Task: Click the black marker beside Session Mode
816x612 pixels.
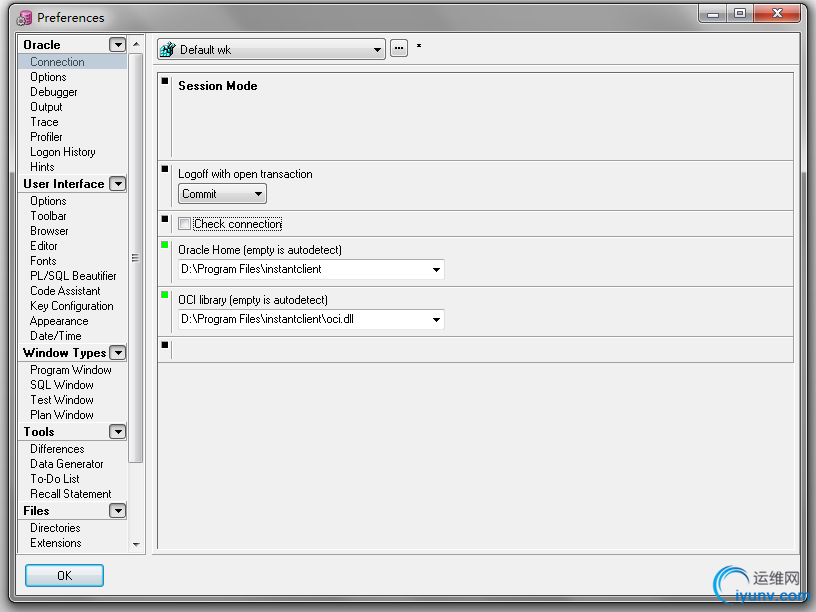Action: tap(165, 81)
